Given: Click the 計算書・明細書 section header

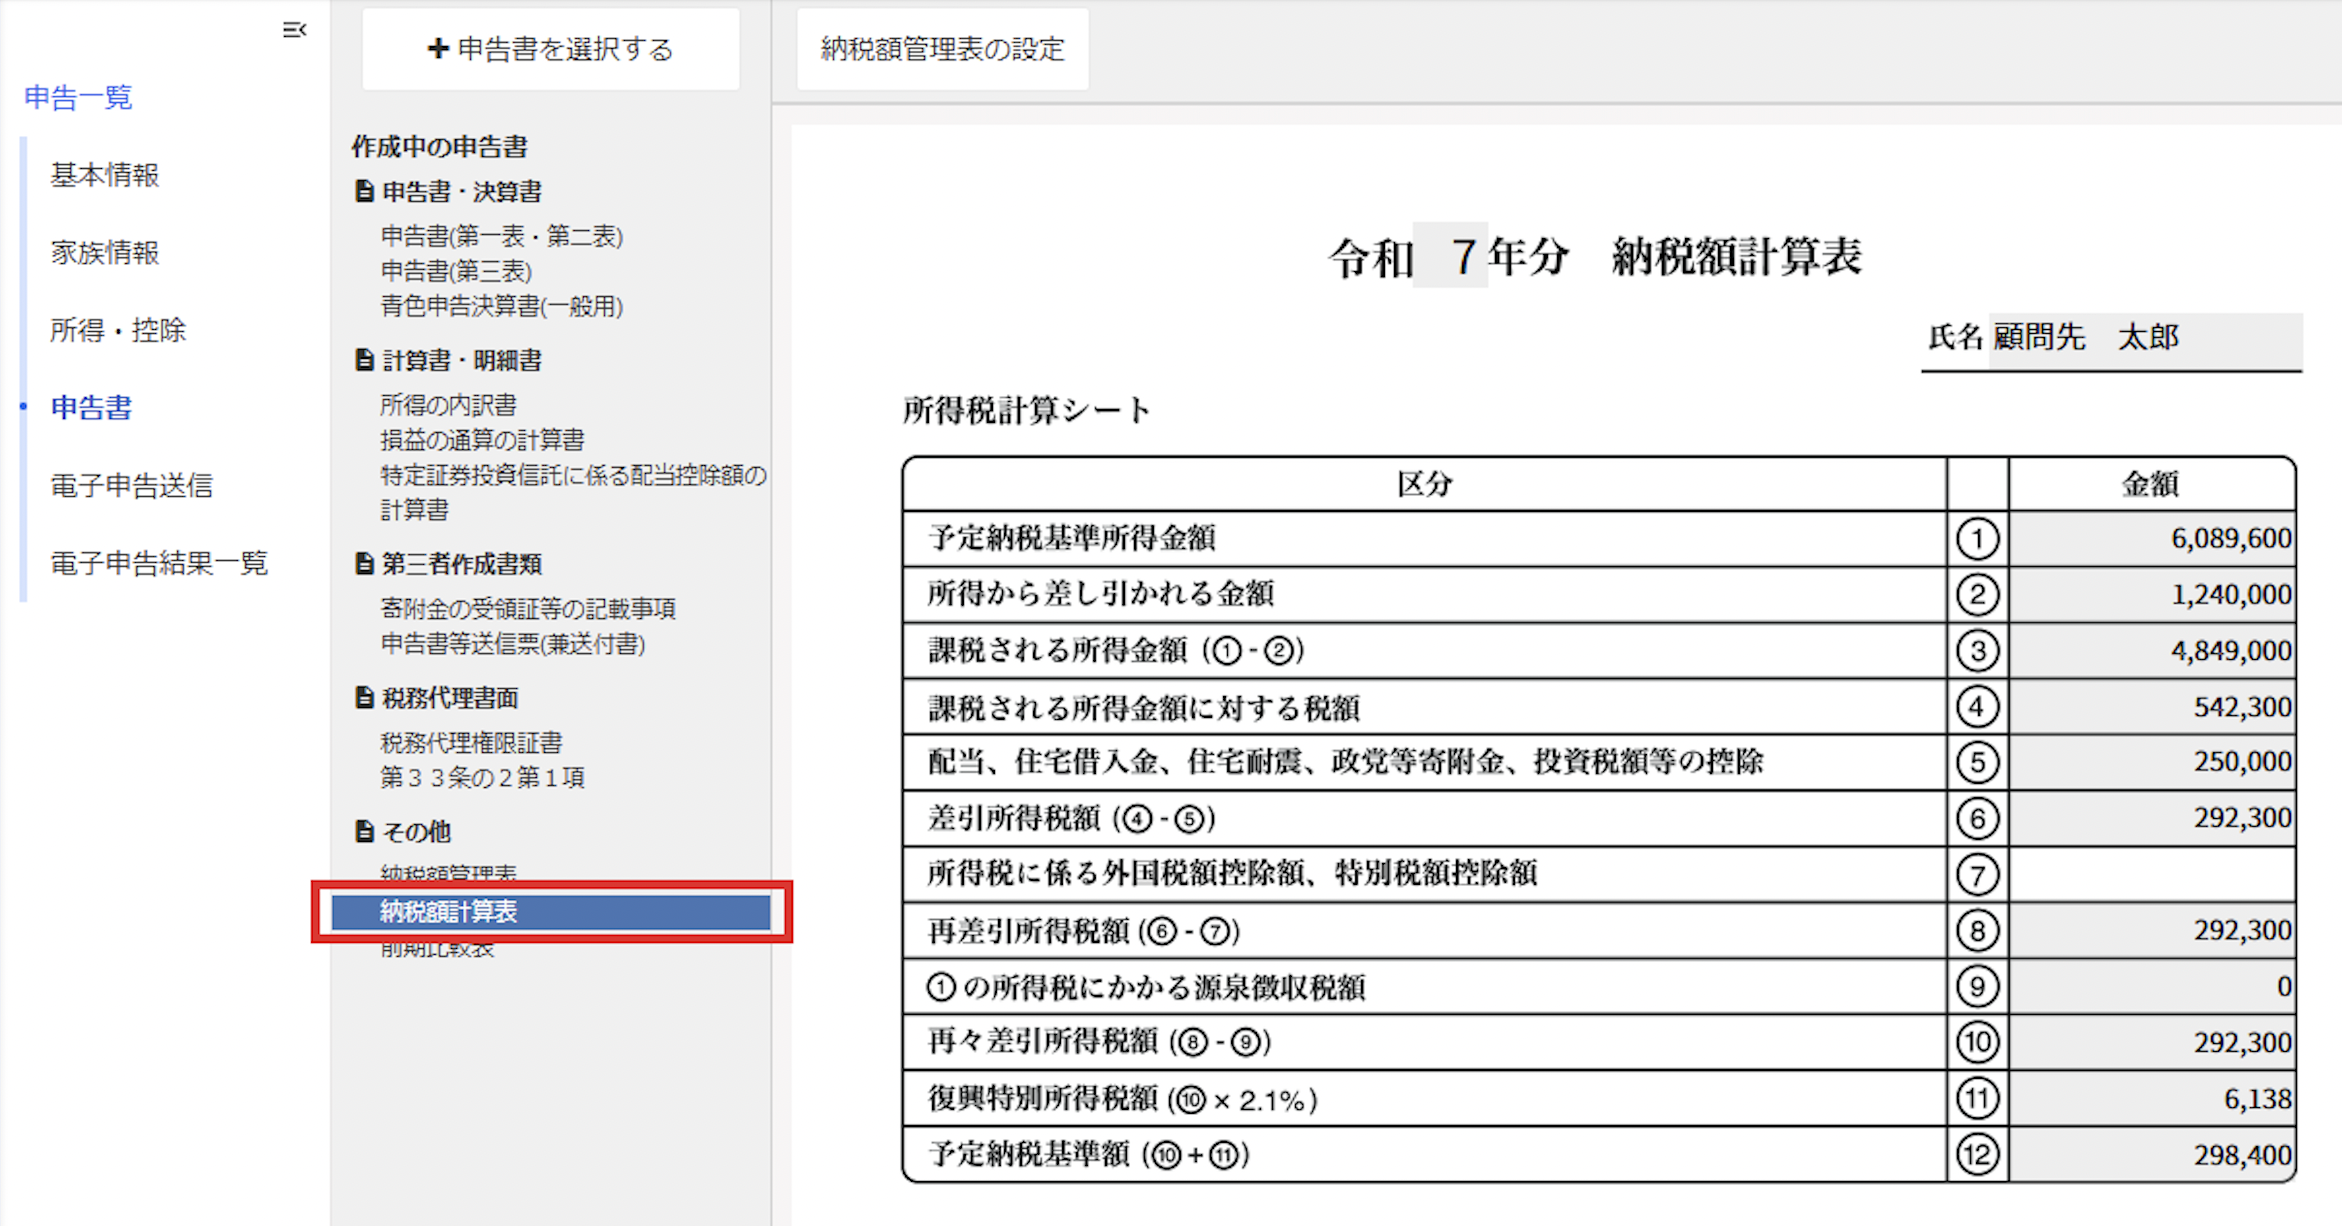Looking at the screenshot, I should 462,360.
